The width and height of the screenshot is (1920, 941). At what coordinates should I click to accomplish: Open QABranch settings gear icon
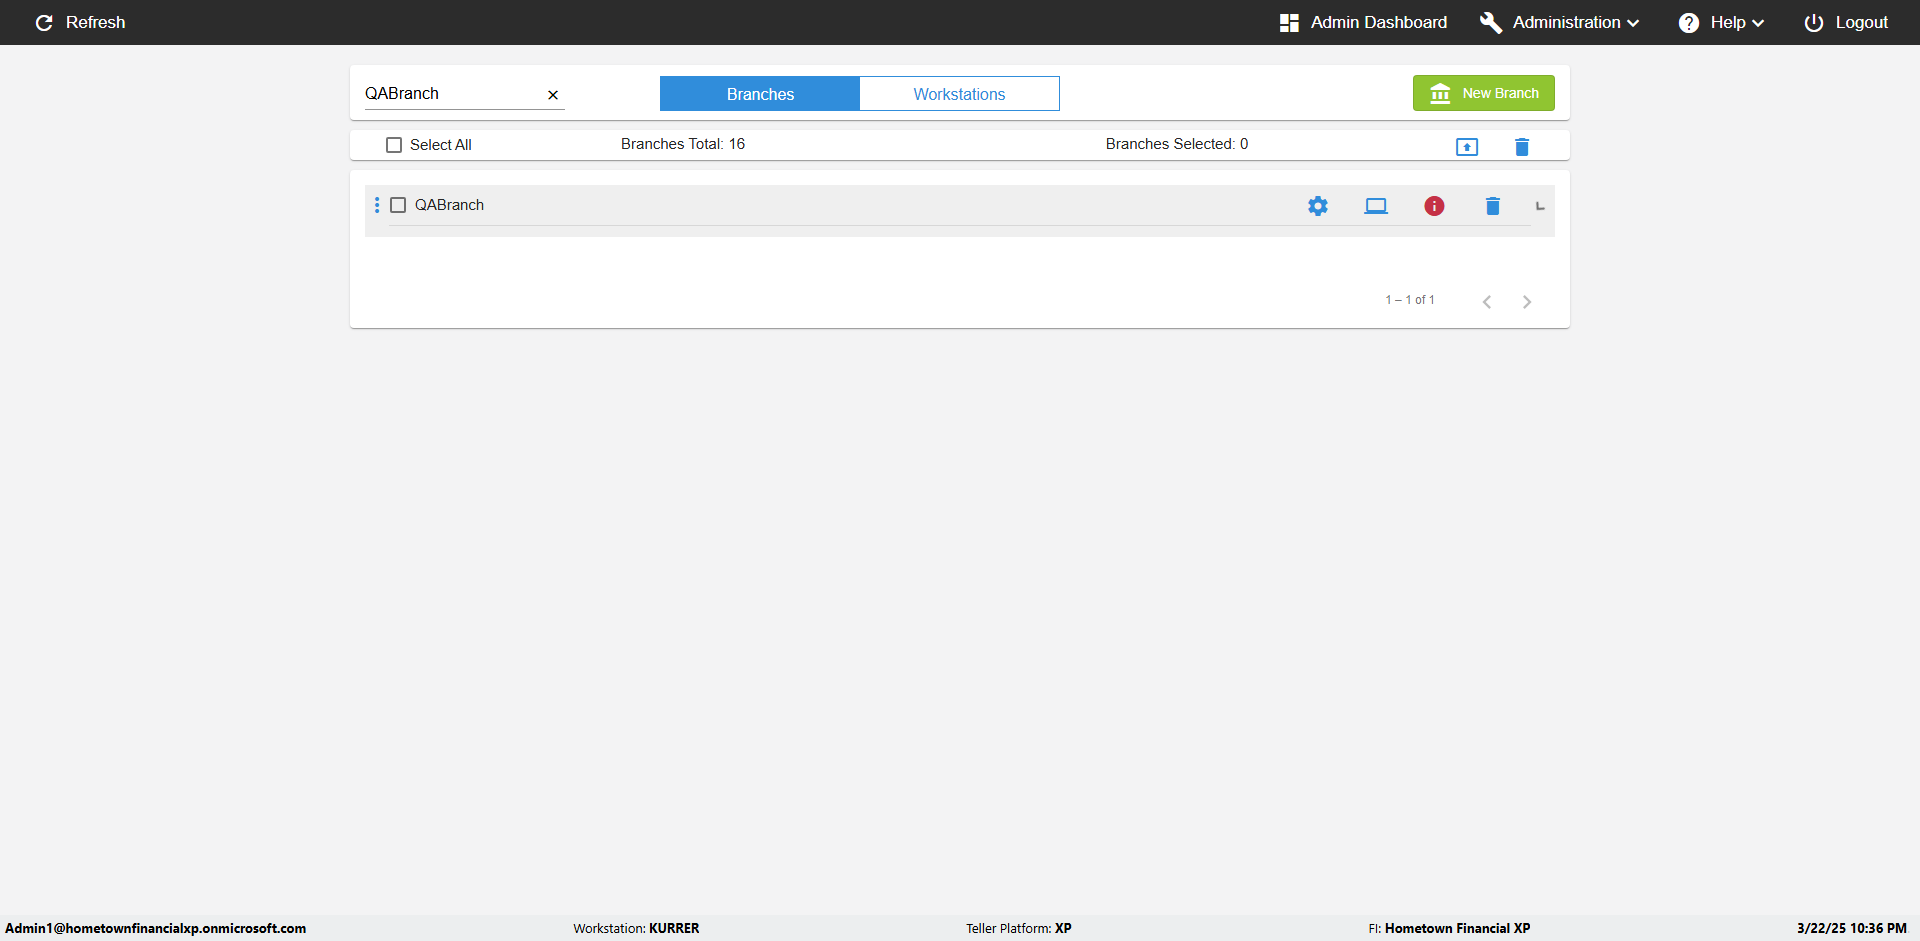click(x=1318, y=206)
